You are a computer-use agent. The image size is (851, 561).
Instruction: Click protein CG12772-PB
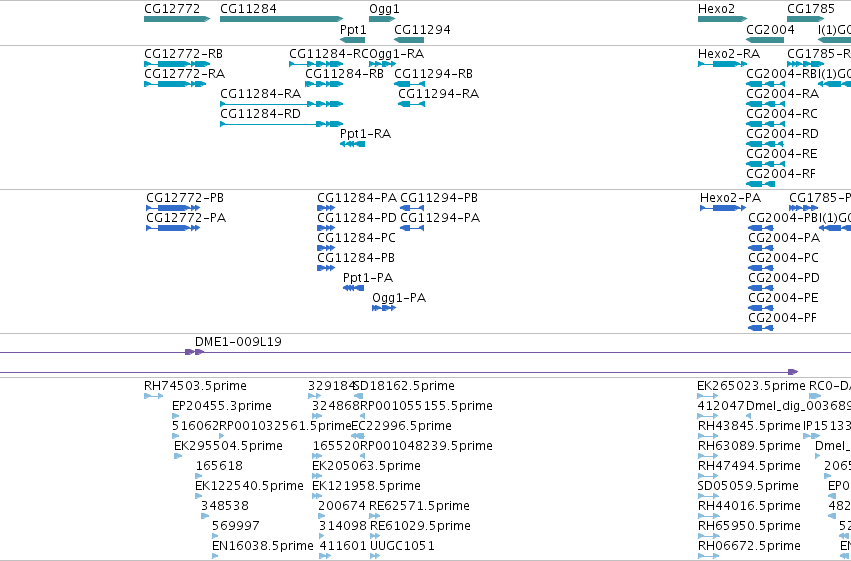coord(173,208)
